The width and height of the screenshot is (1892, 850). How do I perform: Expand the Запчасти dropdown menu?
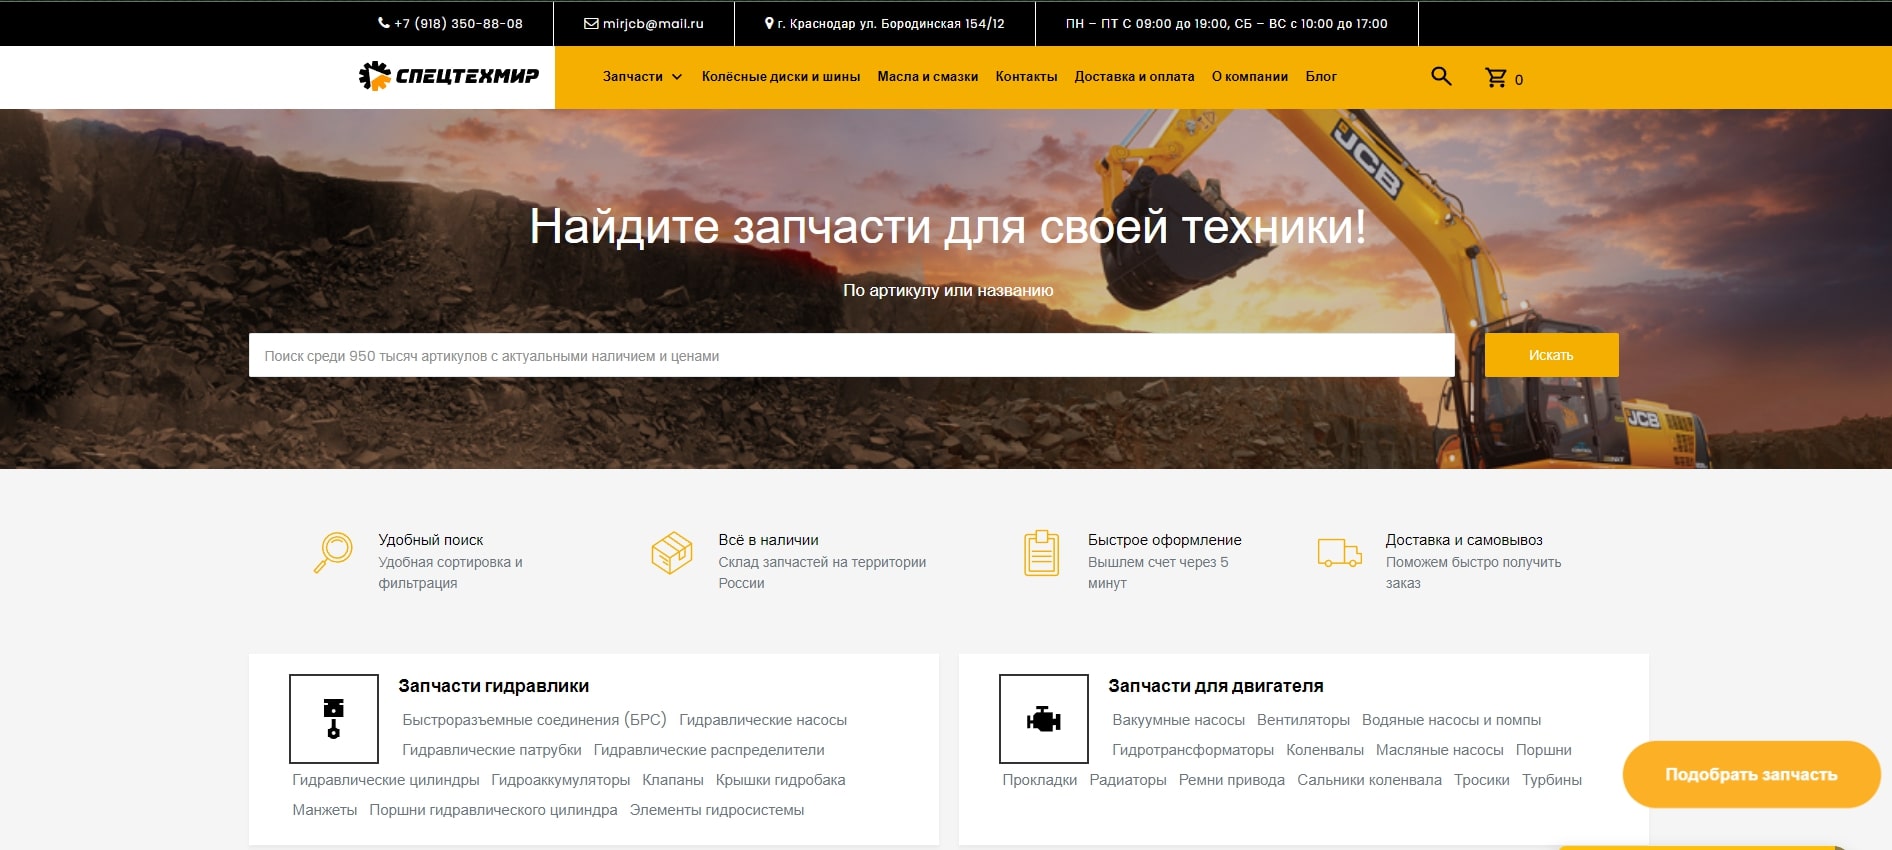tap(642, 76)
